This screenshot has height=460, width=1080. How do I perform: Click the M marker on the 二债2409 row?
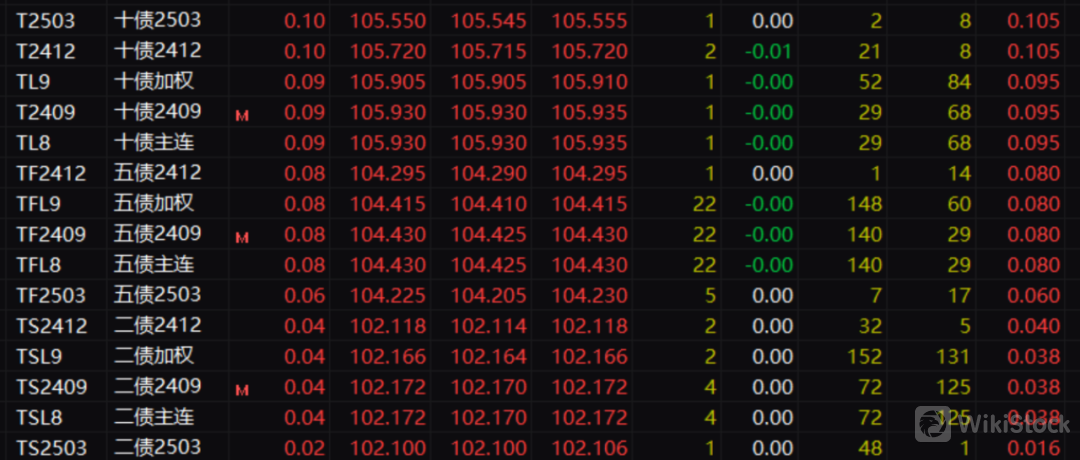[x=241, y=390]
